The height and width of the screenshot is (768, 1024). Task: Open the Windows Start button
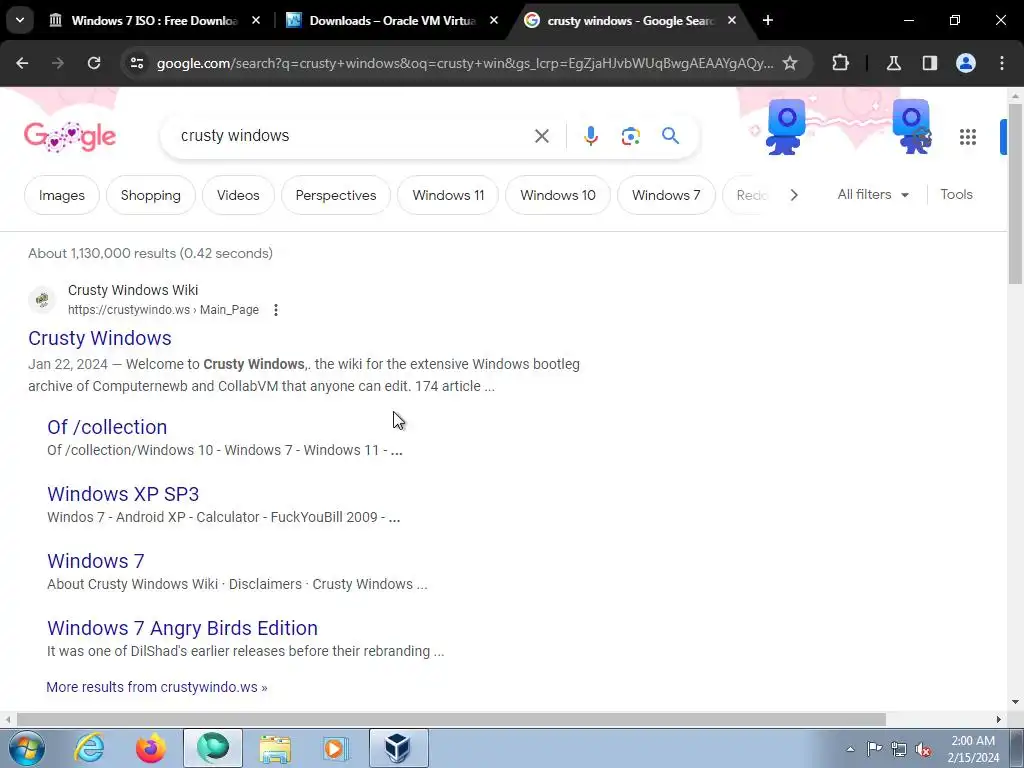27,748
